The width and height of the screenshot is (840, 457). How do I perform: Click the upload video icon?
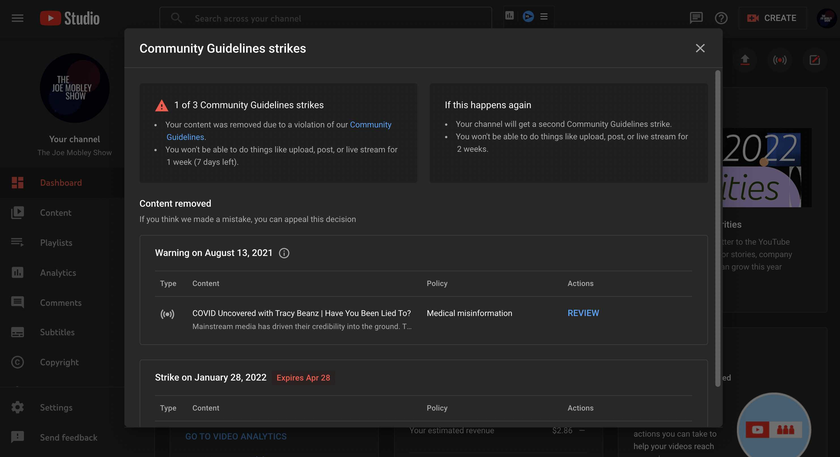coord(745,60)
